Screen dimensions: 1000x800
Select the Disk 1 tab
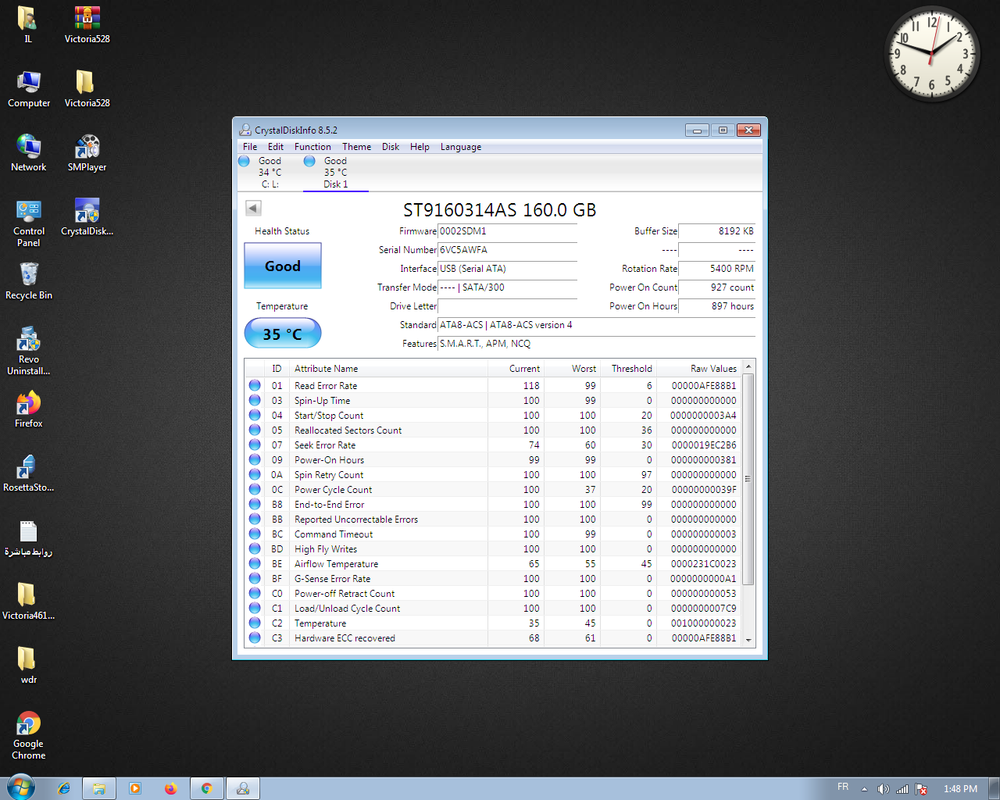[335, 172]
